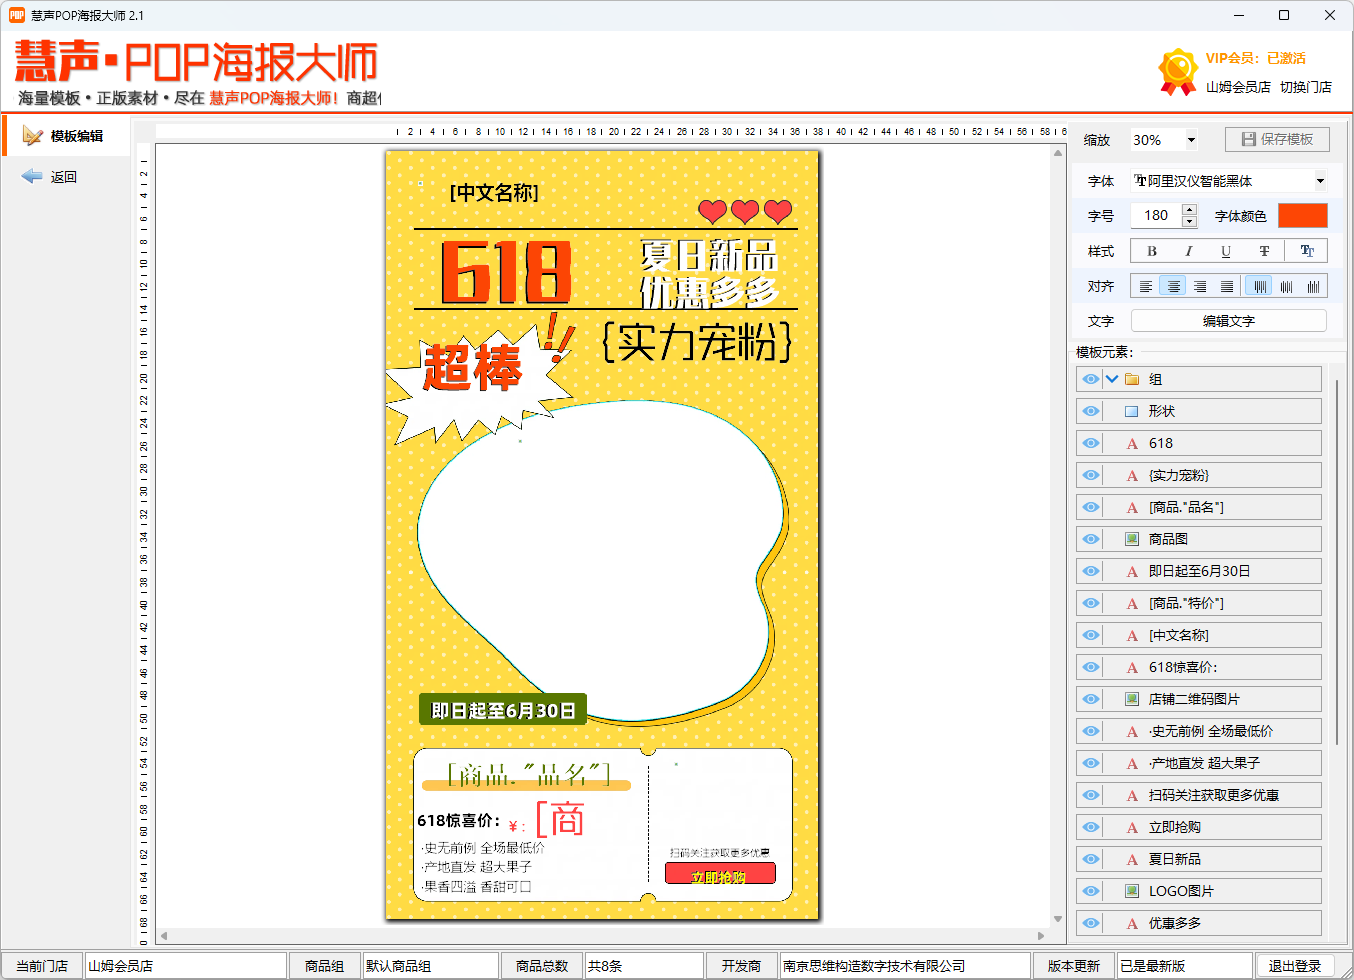
Task: Select the left-align text icon
Action: click(1145, 286)
